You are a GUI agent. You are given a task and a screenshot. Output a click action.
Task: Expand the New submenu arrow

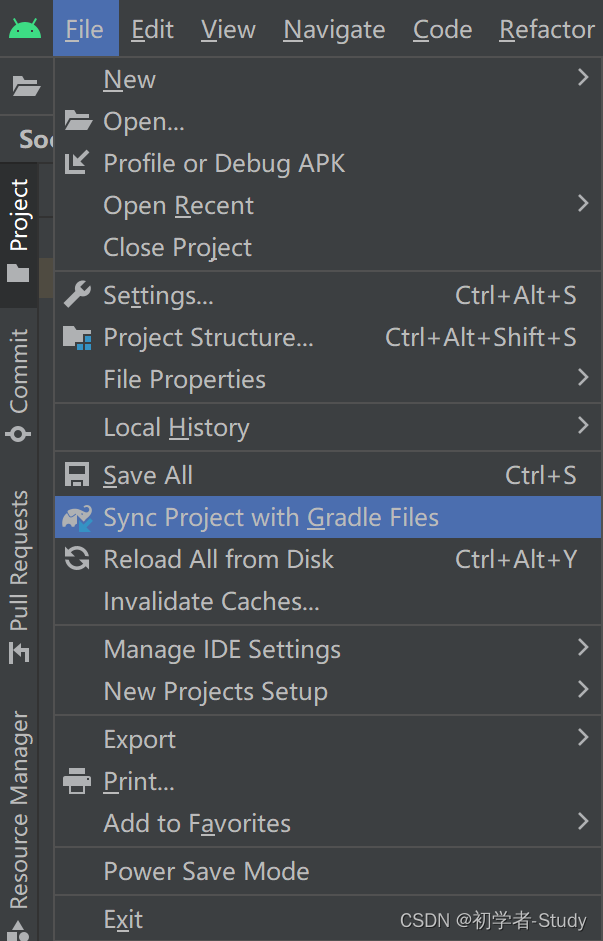coord(583,77)
